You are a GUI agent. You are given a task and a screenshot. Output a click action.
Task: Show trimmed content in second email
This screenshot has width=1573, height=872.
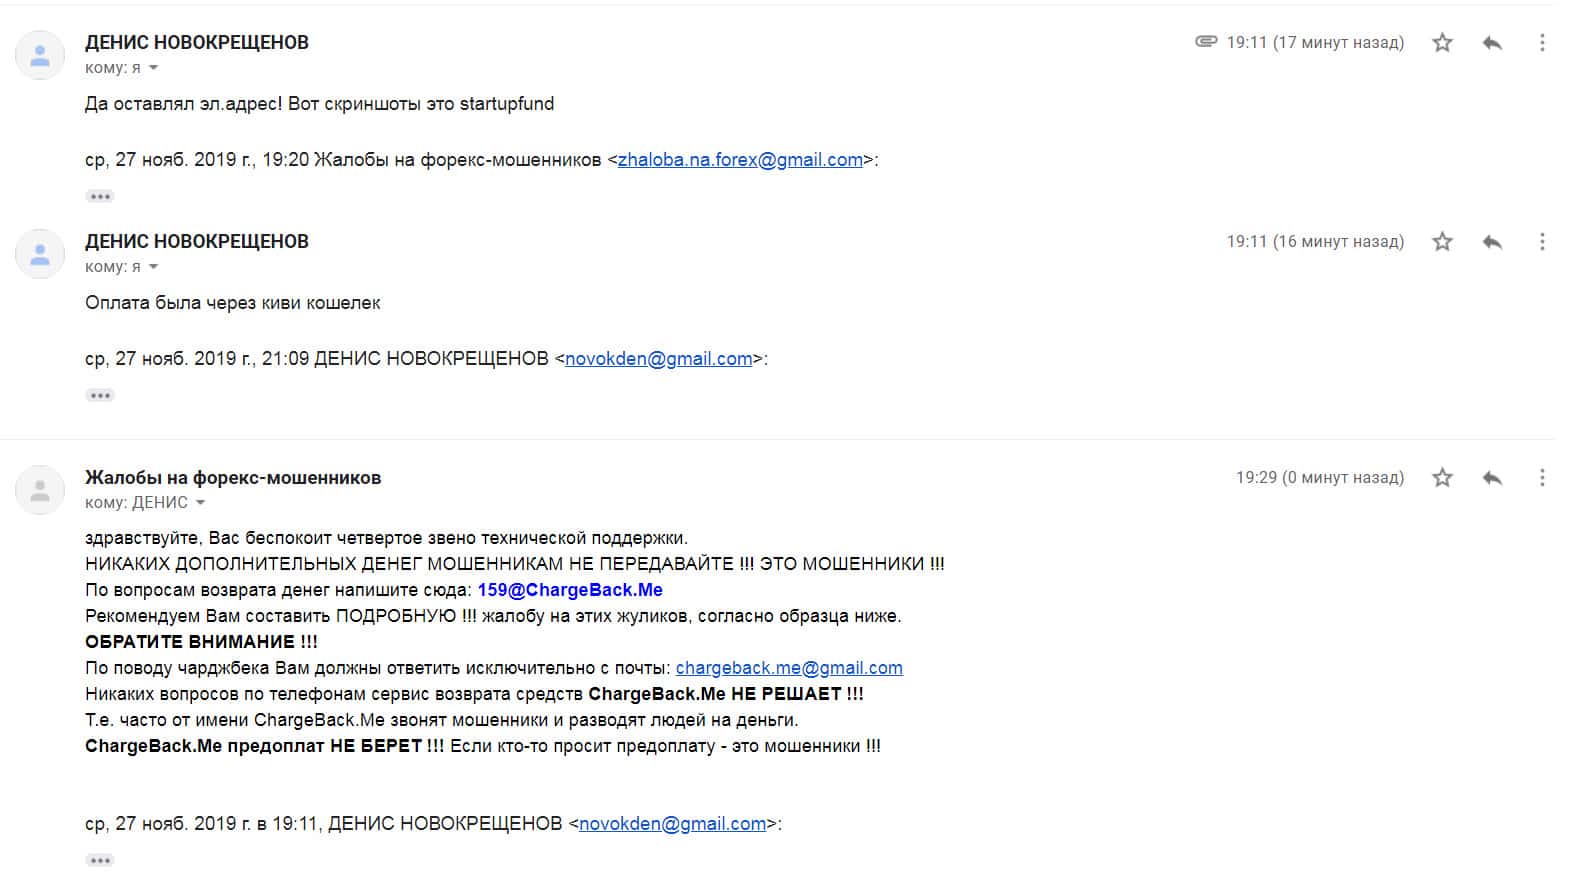tap(100, 395)
